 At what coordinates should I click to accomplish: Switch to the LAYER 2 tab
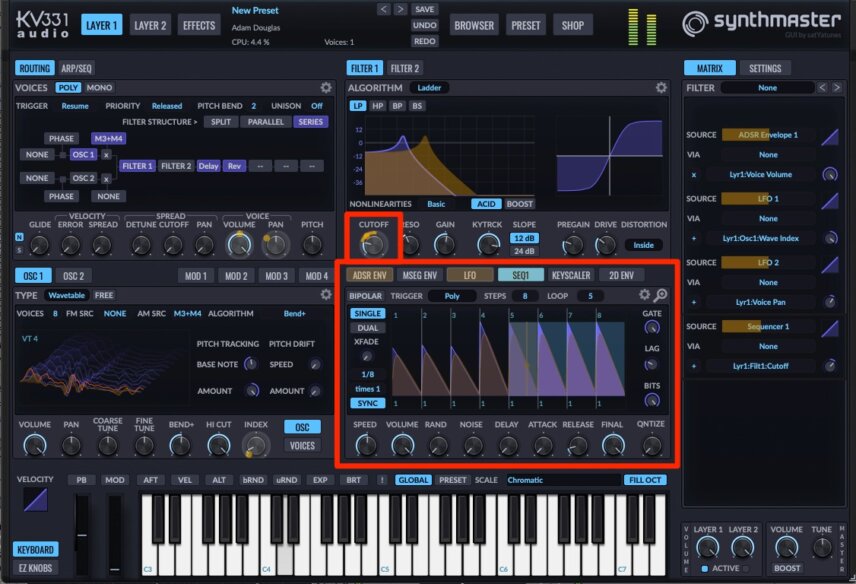coord(150,25)
